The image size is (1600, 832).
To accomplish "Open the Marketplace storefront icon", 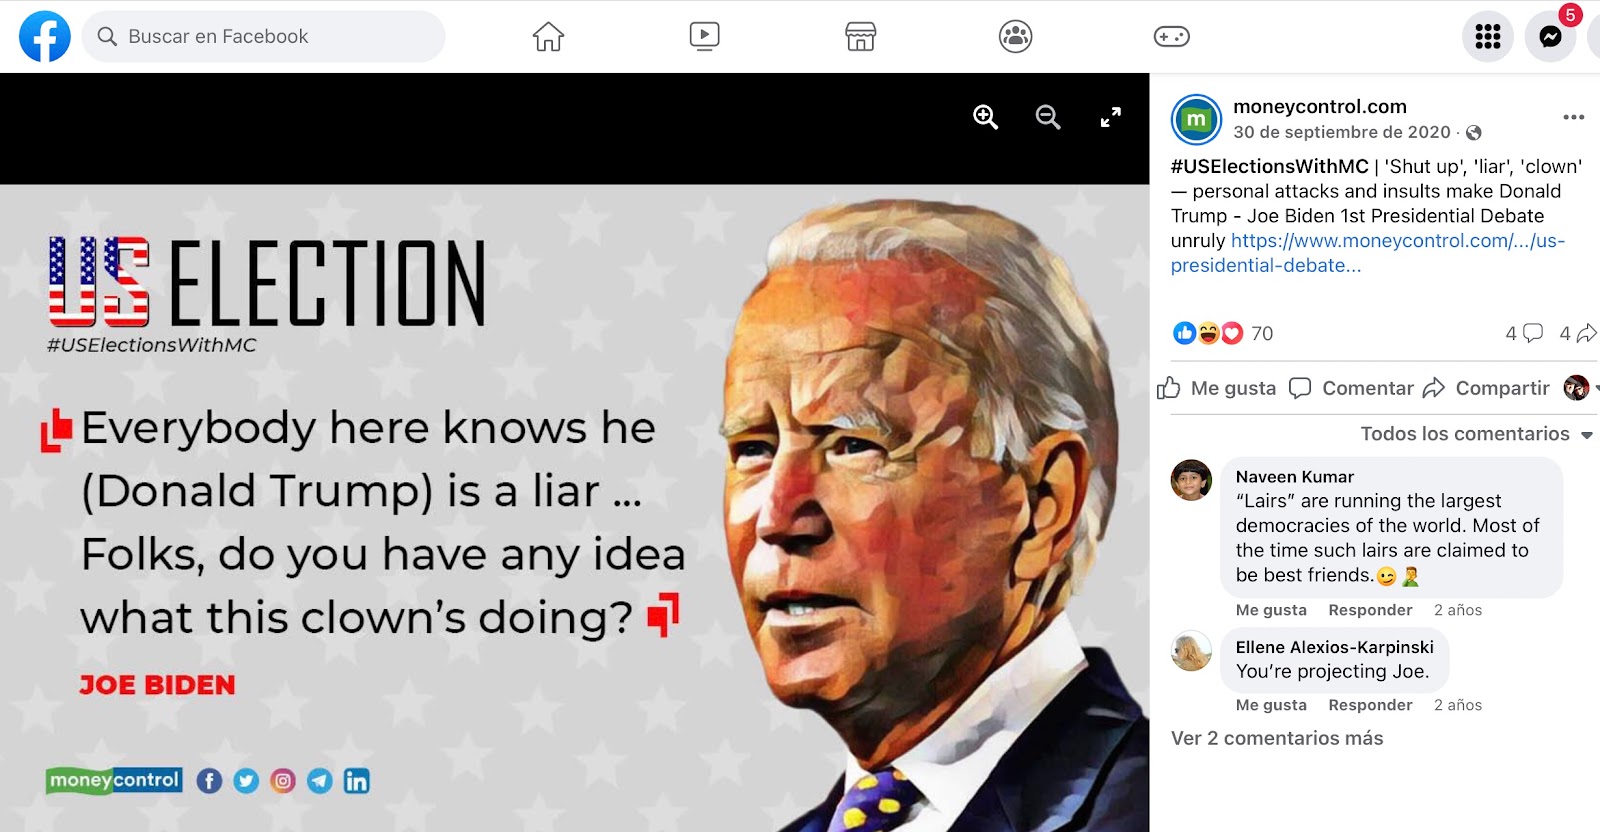I will click(x=860, y=37).
